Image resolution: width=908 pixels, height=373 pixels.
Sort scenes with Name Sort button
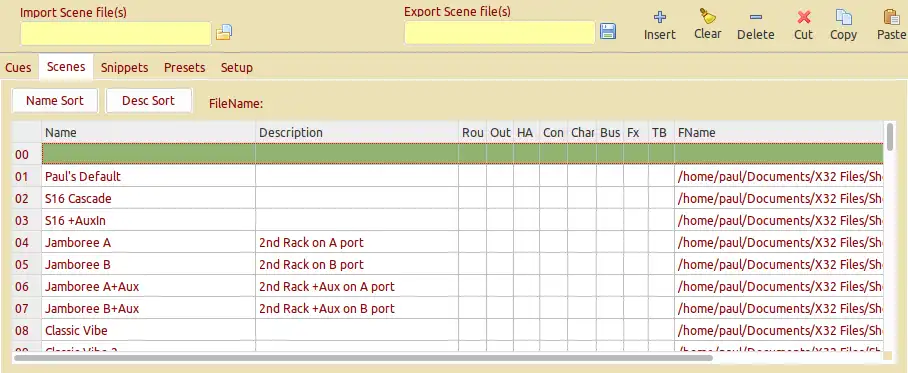coord(55,101)
